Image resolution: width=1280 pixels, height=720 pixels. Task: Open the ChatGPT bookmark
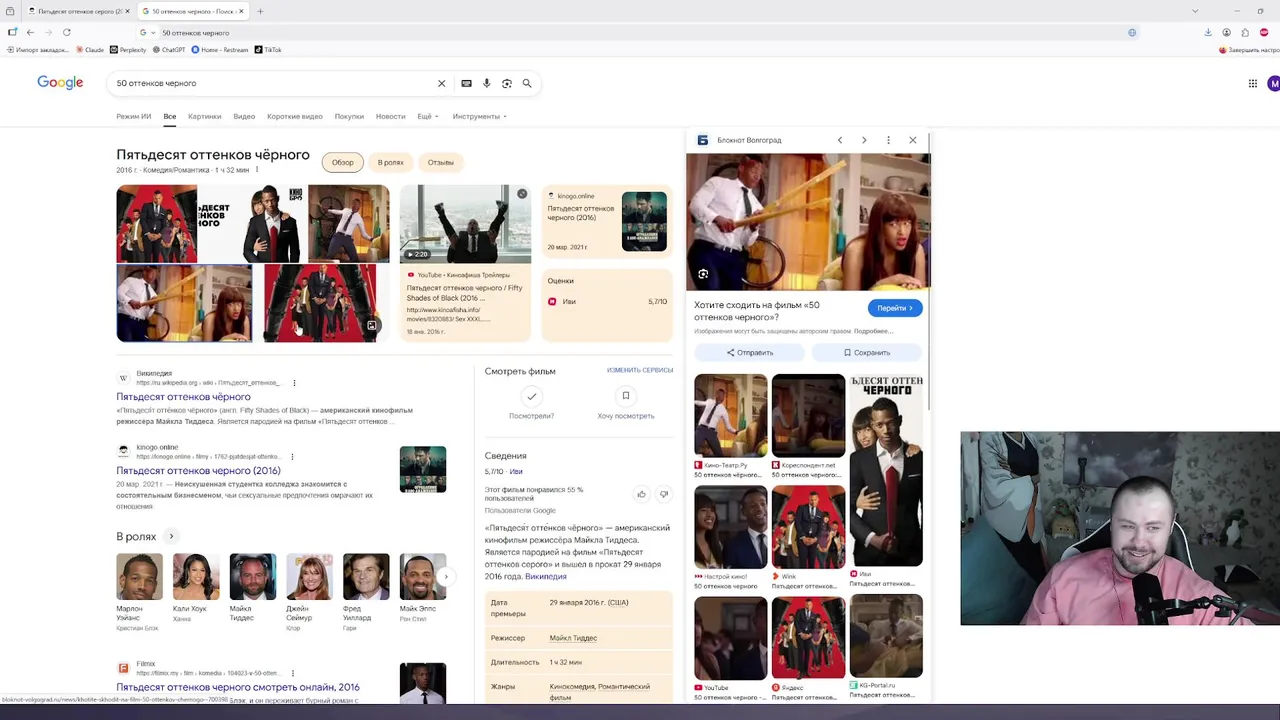pyautogui.click(x=169, y=49)
